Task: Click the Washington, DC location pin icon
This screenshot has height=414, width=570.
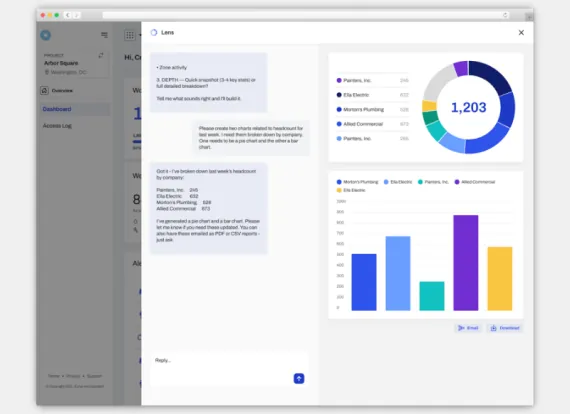Action: [x=47, y=72]
